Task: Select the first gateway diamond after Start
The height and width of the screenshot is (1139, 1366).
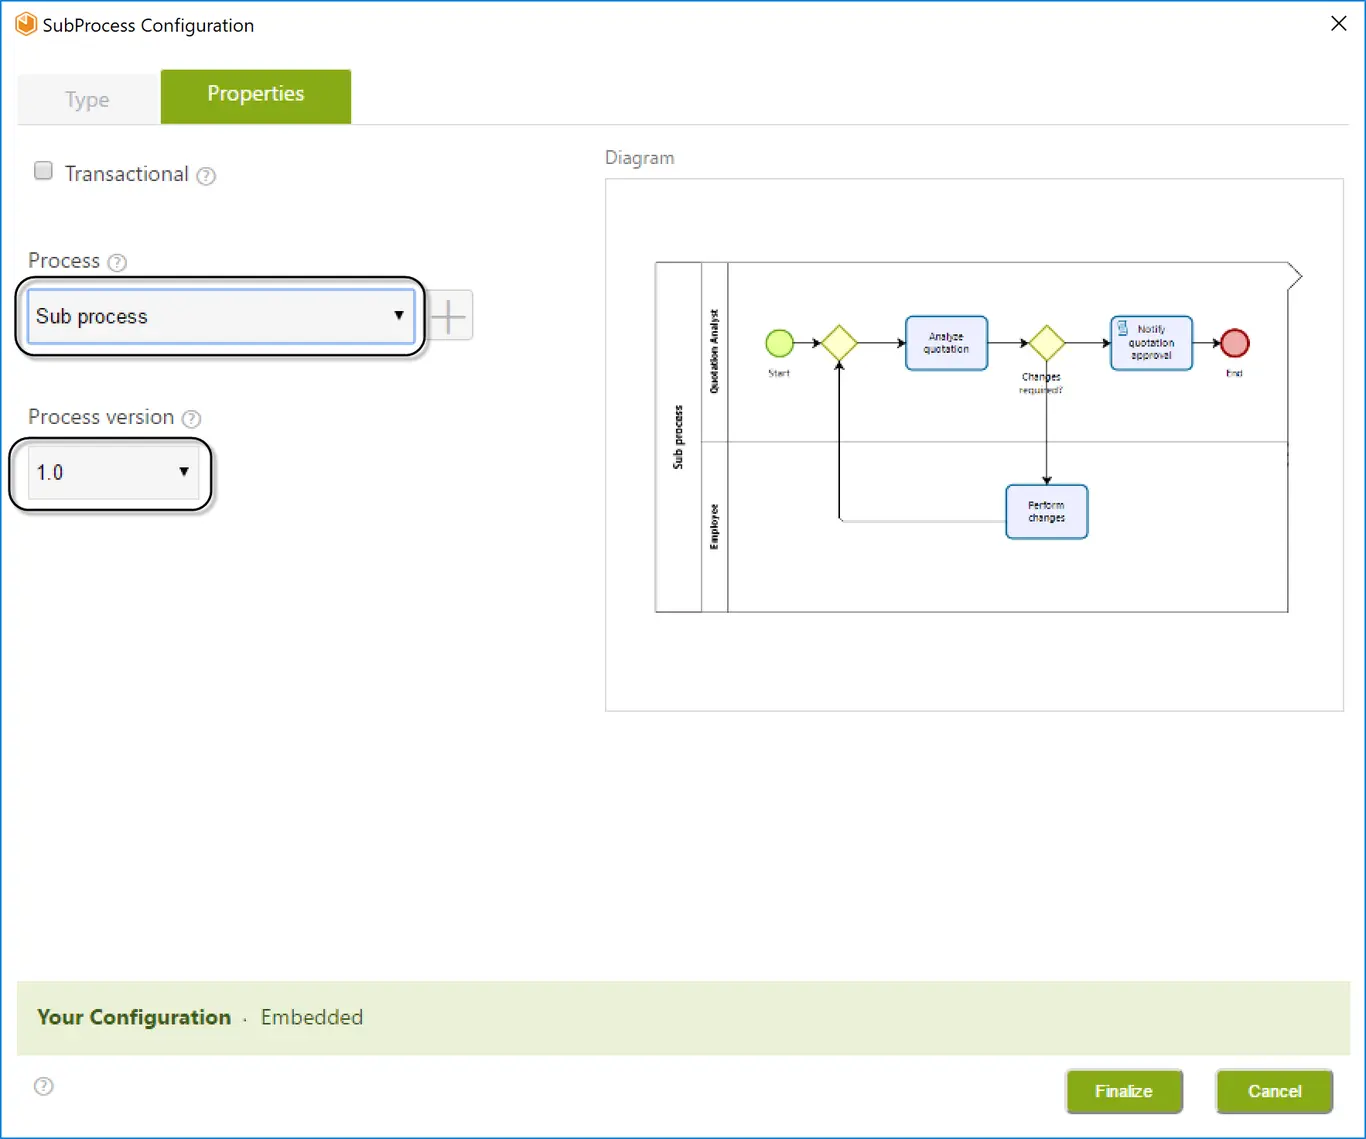Action: coord(839,343)
